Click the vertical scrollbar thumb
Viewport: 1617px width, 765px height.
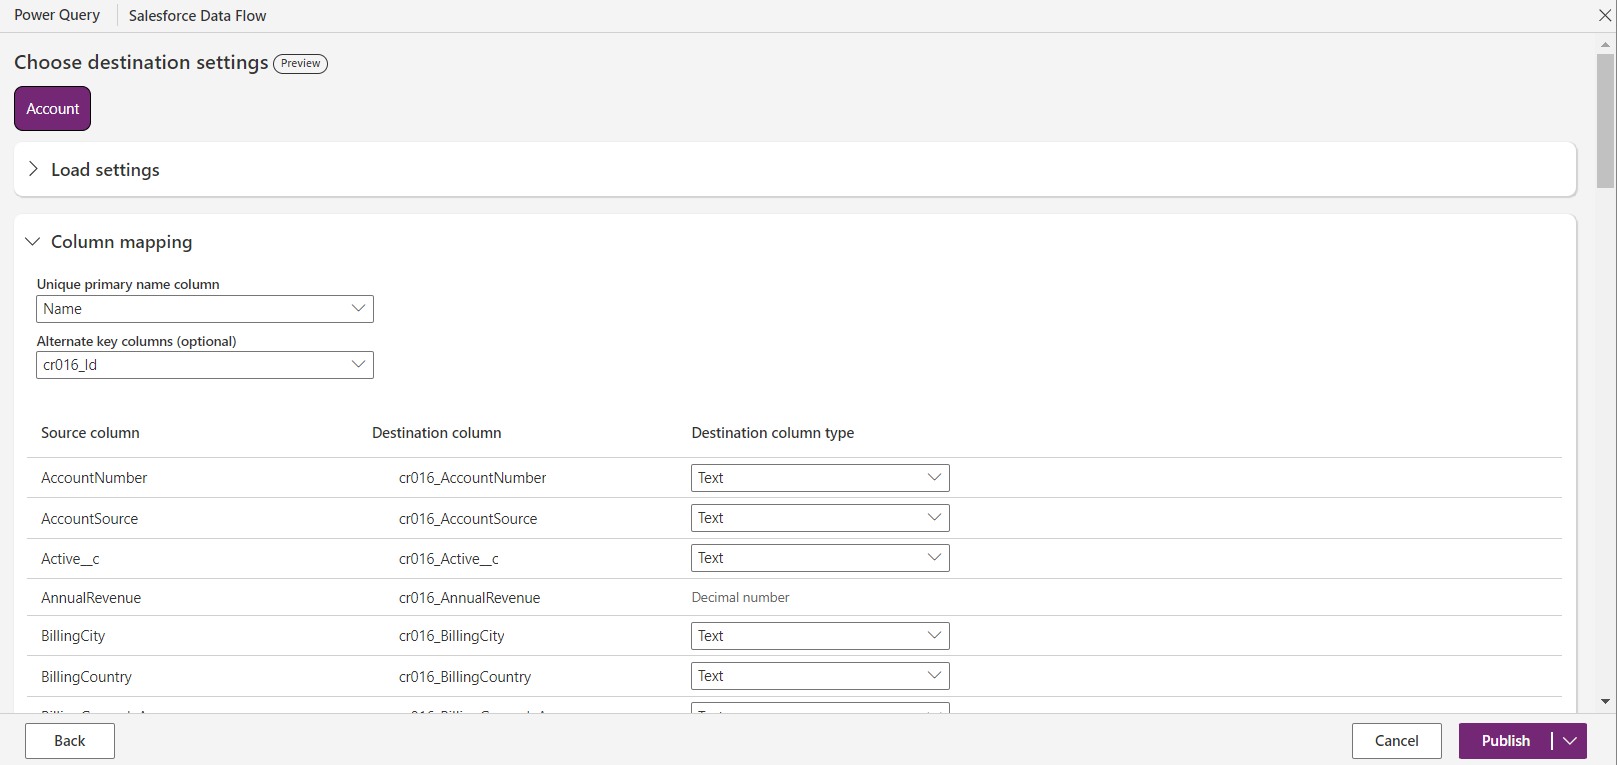click(1606, 120)
